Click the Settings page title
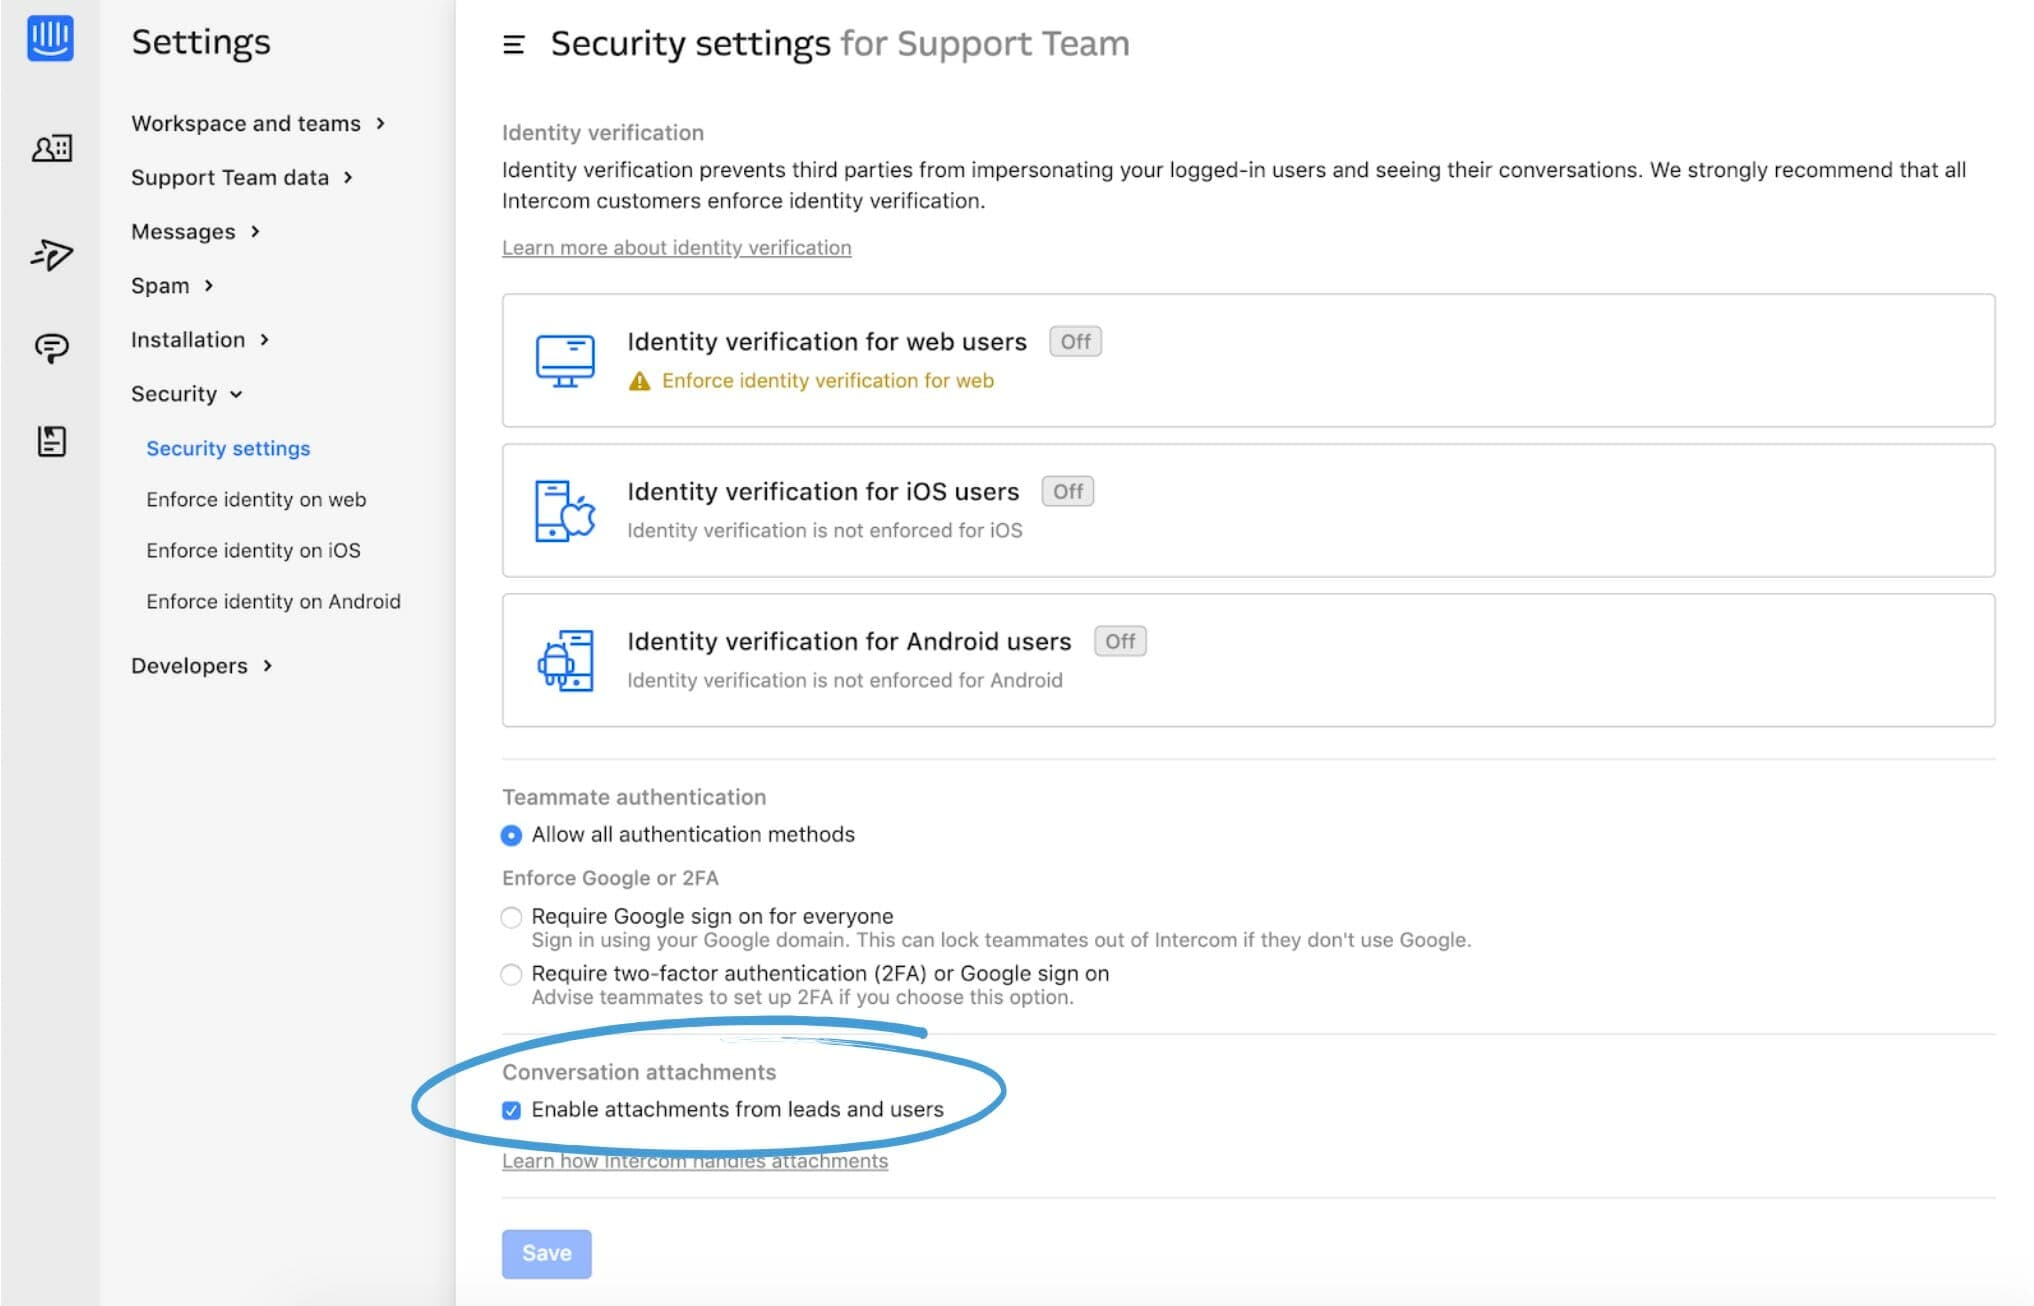The width and height of the screenshot is (2034, 1306). [x=201, y=42]
